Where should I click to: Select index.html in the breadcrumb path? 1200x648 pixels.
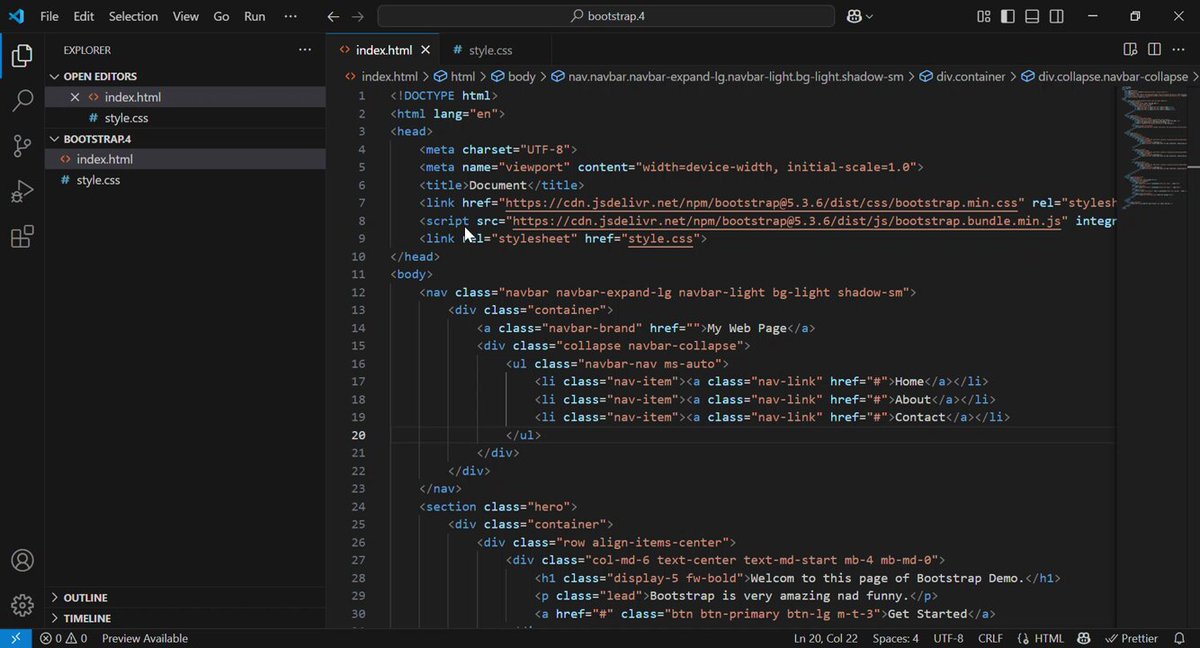[382, 76]
